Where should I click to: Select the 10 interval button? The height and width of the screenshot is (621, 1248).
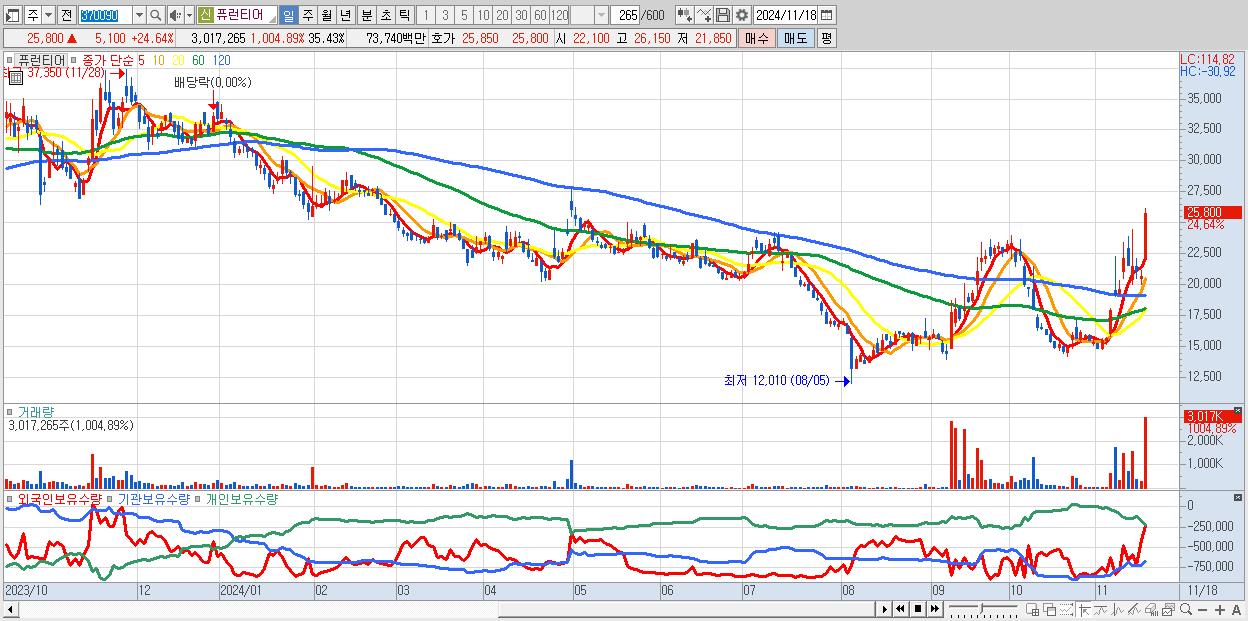click(483, 15)
